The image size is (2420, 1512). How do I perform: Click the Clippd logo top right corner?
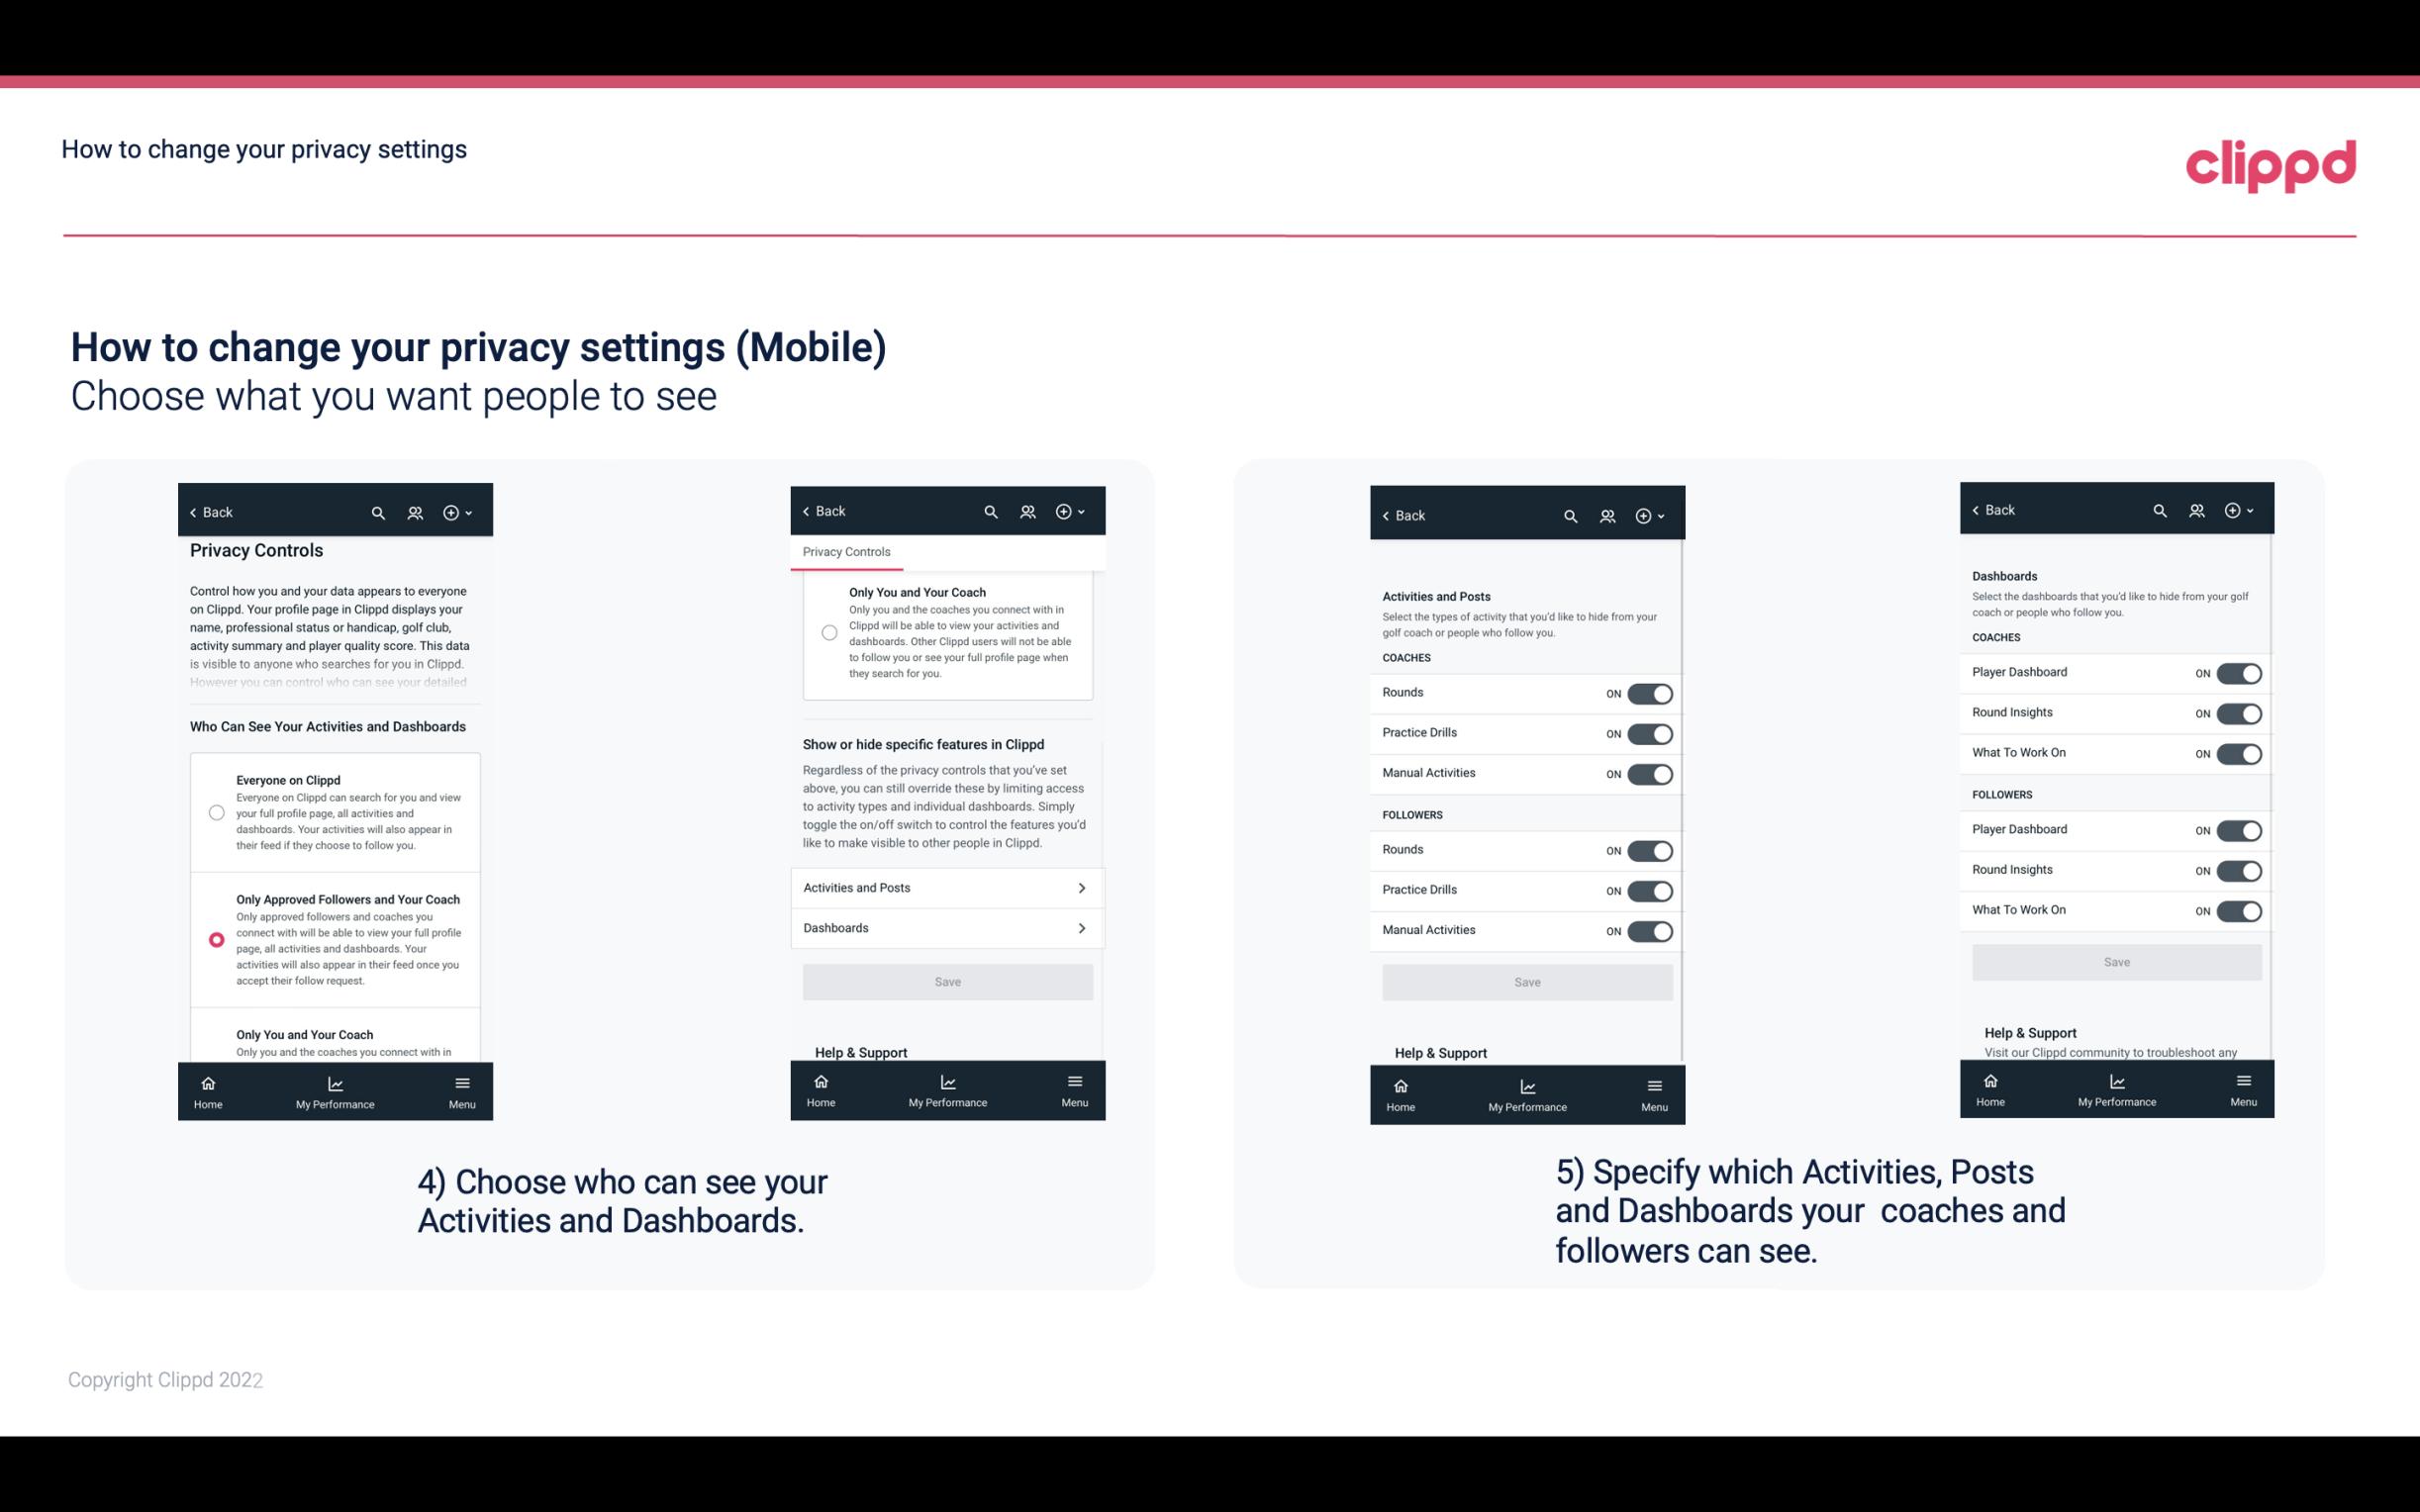tap(2272, 162)
